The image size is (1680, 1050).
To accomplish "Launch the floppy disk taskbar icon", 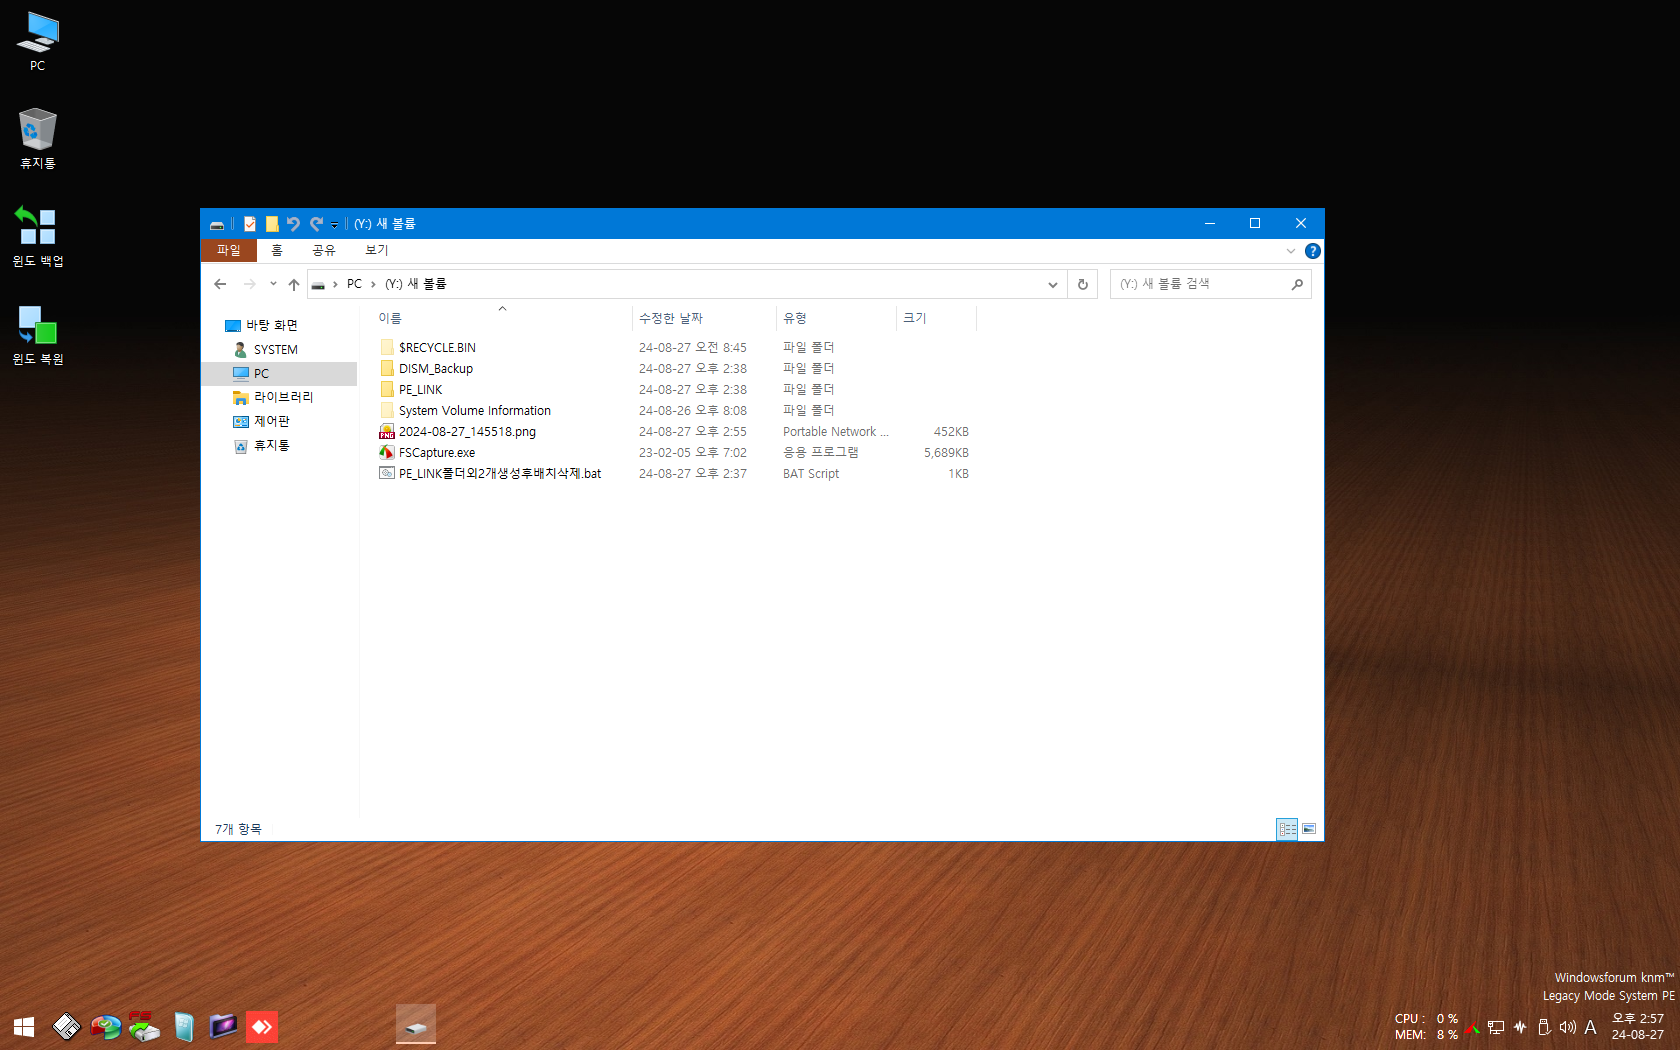I will click(66, 1026).
